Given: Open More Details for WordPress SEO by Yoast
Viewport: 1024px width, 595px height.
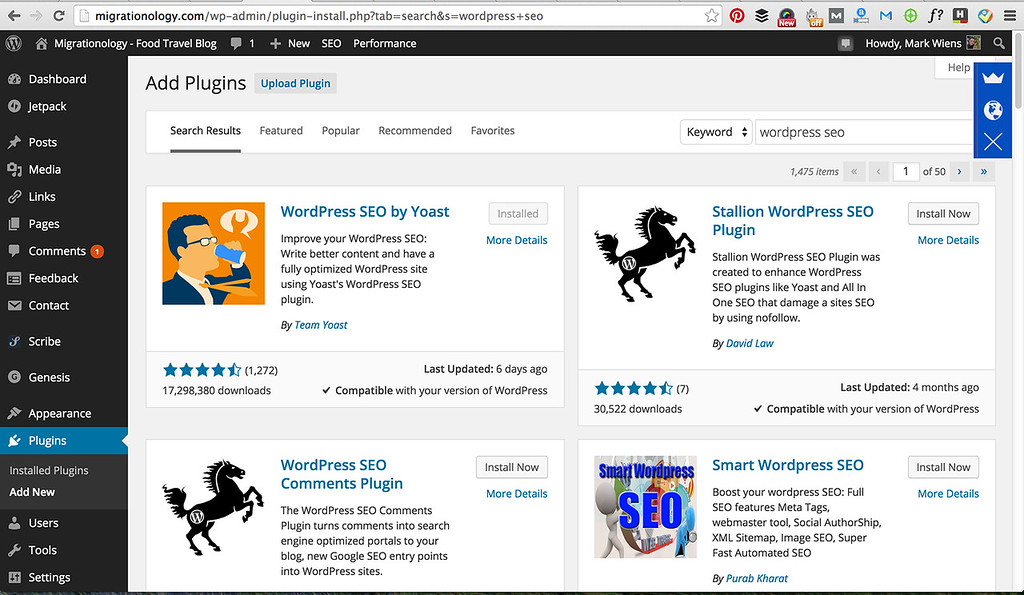Looking at the screenshot, I should [517, 240].
